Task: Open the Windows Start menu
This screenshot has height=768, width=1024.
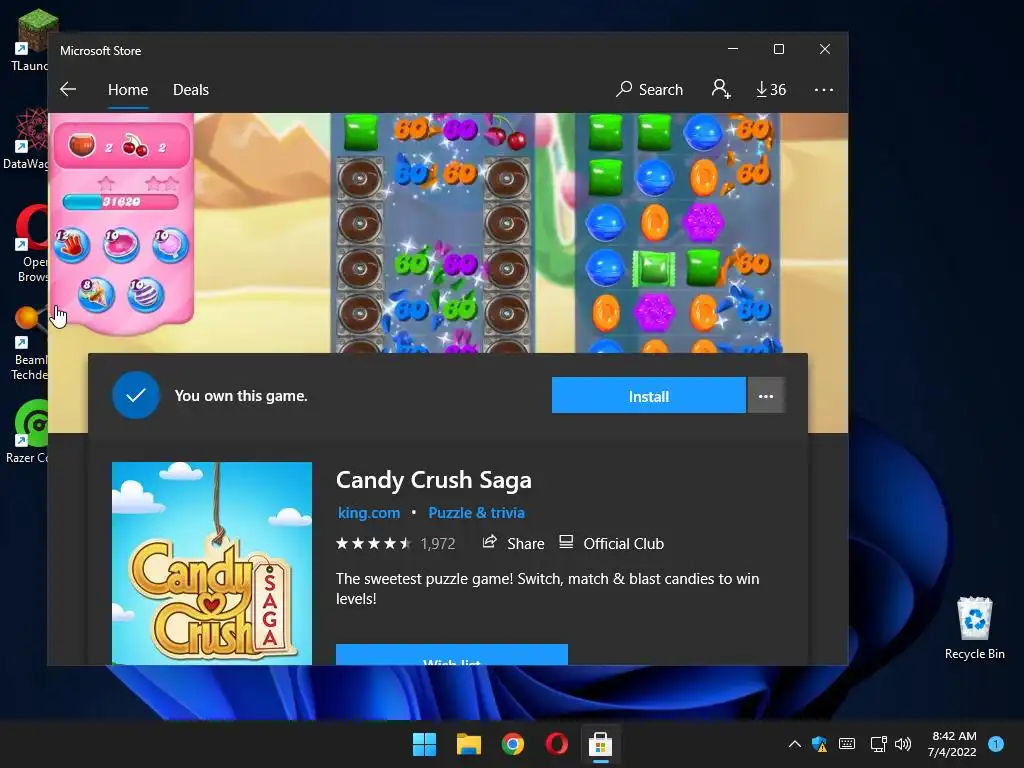Action: pyautogui.click(x=424, y=744)
